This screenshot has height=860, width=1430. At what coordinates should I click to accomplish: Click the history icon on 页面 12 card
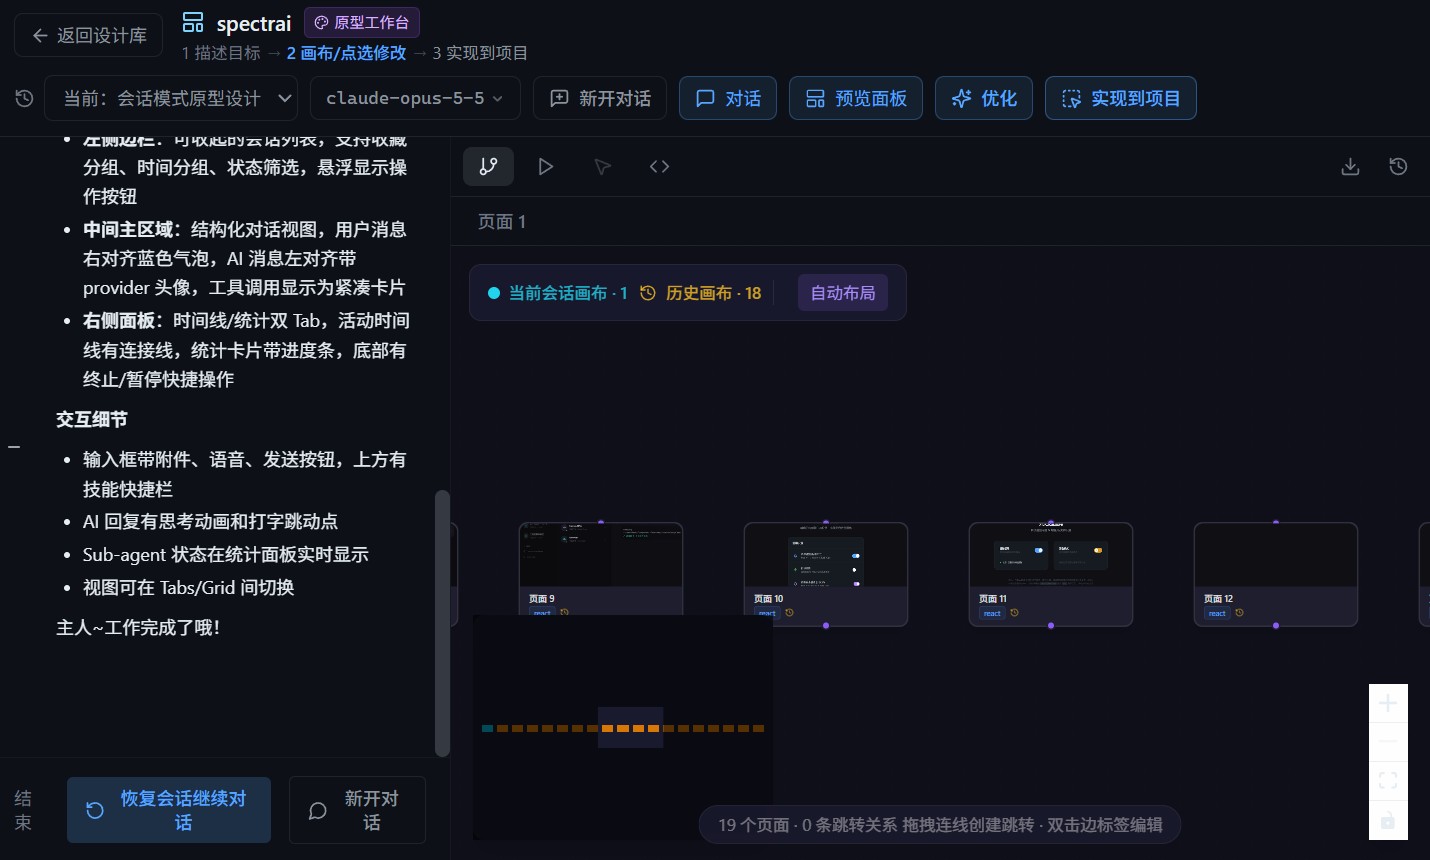[1239, 613]
